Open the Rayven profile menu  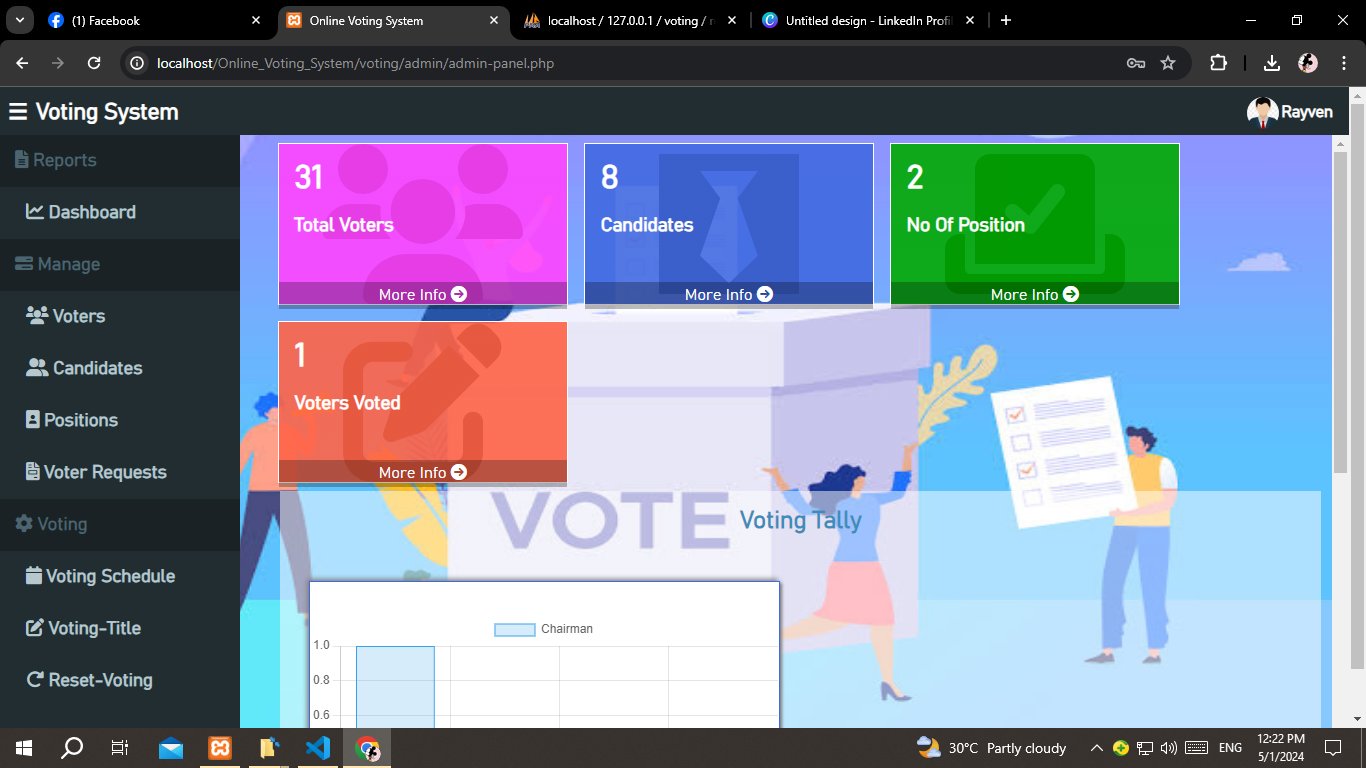(1290, 111)
